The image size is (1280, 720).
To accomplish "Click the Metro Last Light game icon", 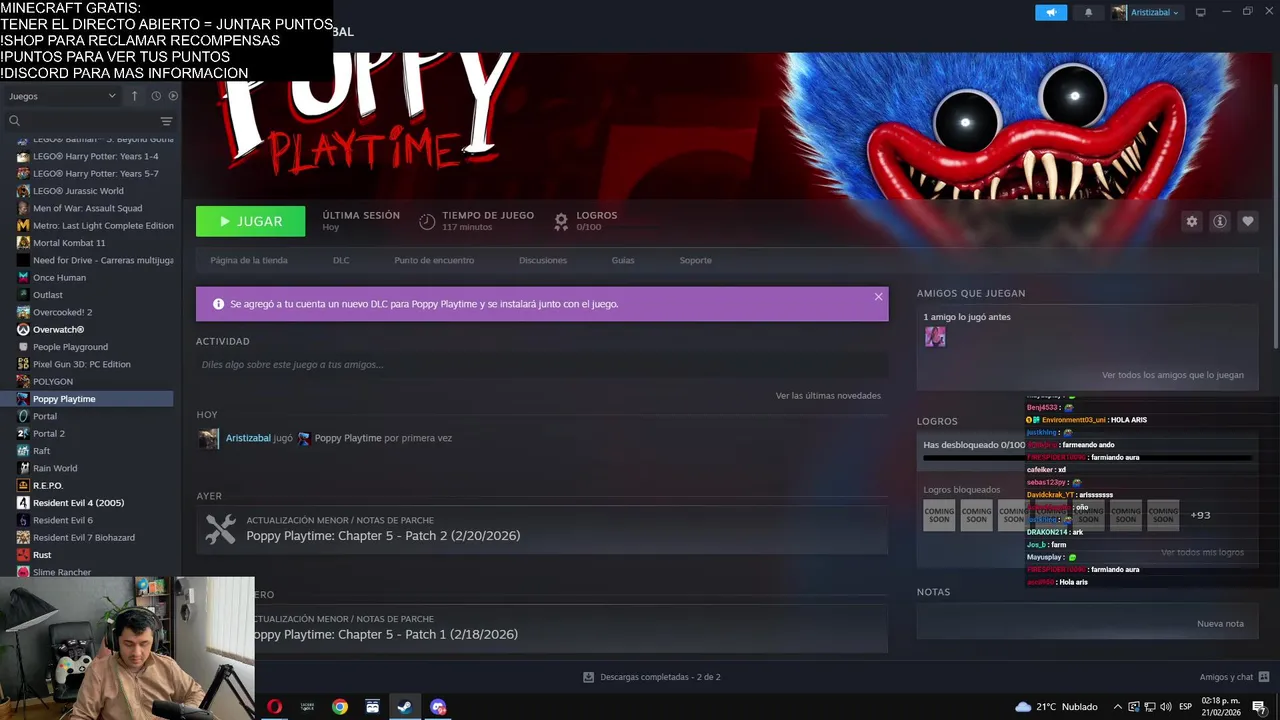I will pos(23,226).
